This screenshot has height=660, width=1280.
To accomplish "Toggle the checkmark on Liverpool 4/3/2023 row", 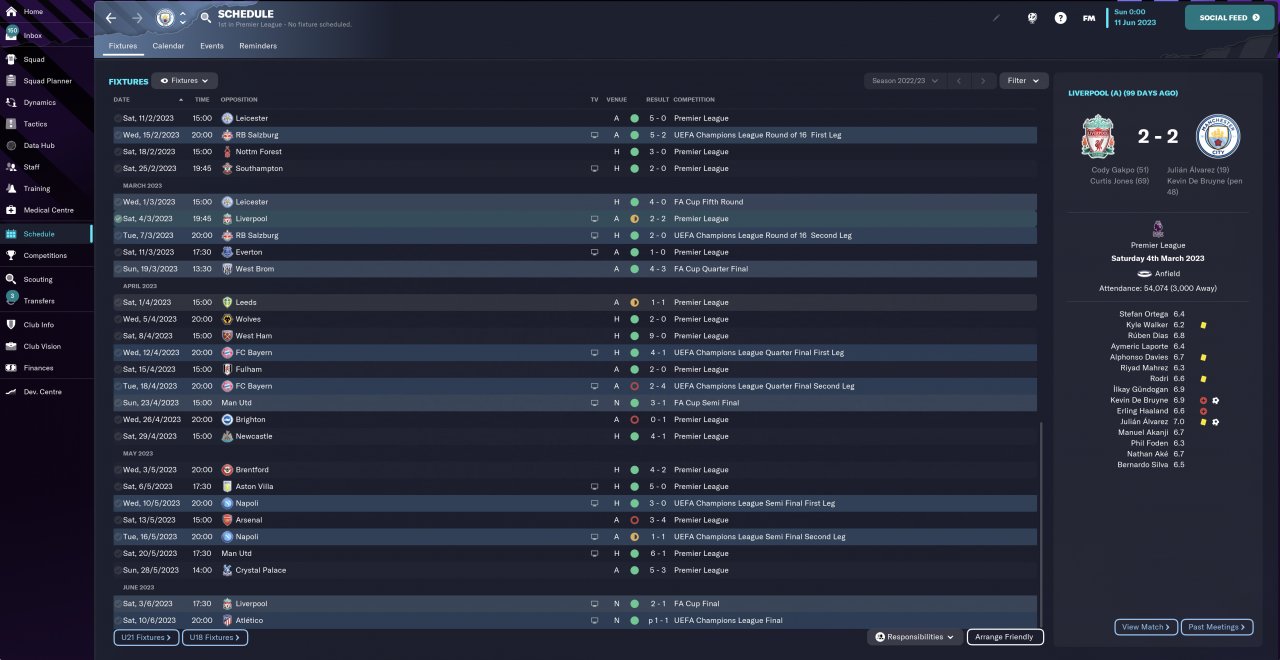I will tap(118, 218).
